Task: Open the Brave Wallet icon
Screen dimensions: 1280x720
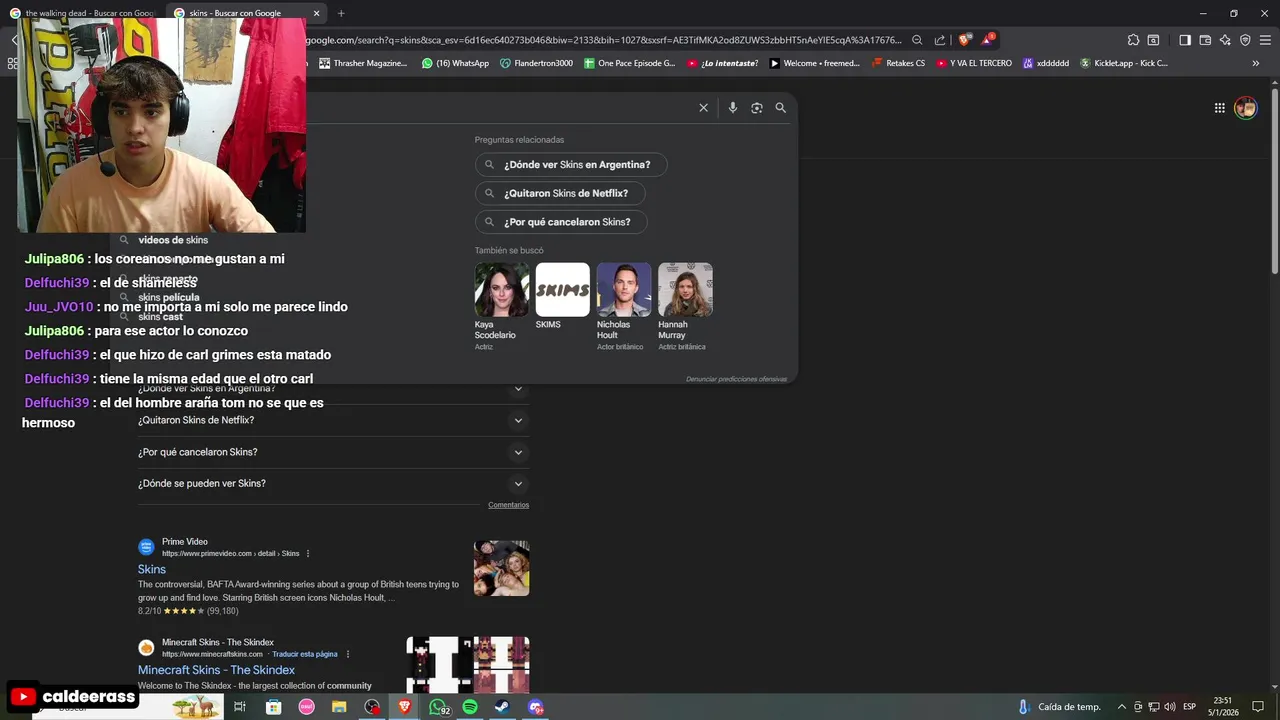Action: (1205, 40)
